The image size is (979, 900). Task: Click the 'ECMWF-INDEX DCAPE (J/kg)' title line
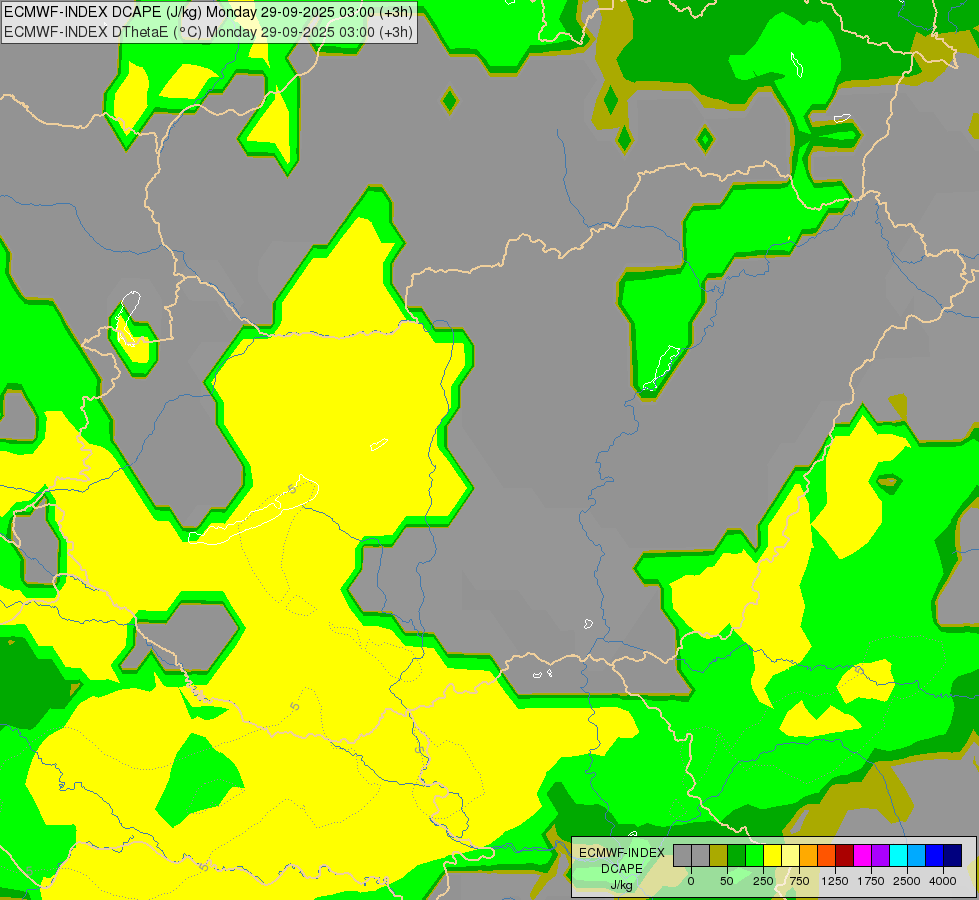point(209,12)
